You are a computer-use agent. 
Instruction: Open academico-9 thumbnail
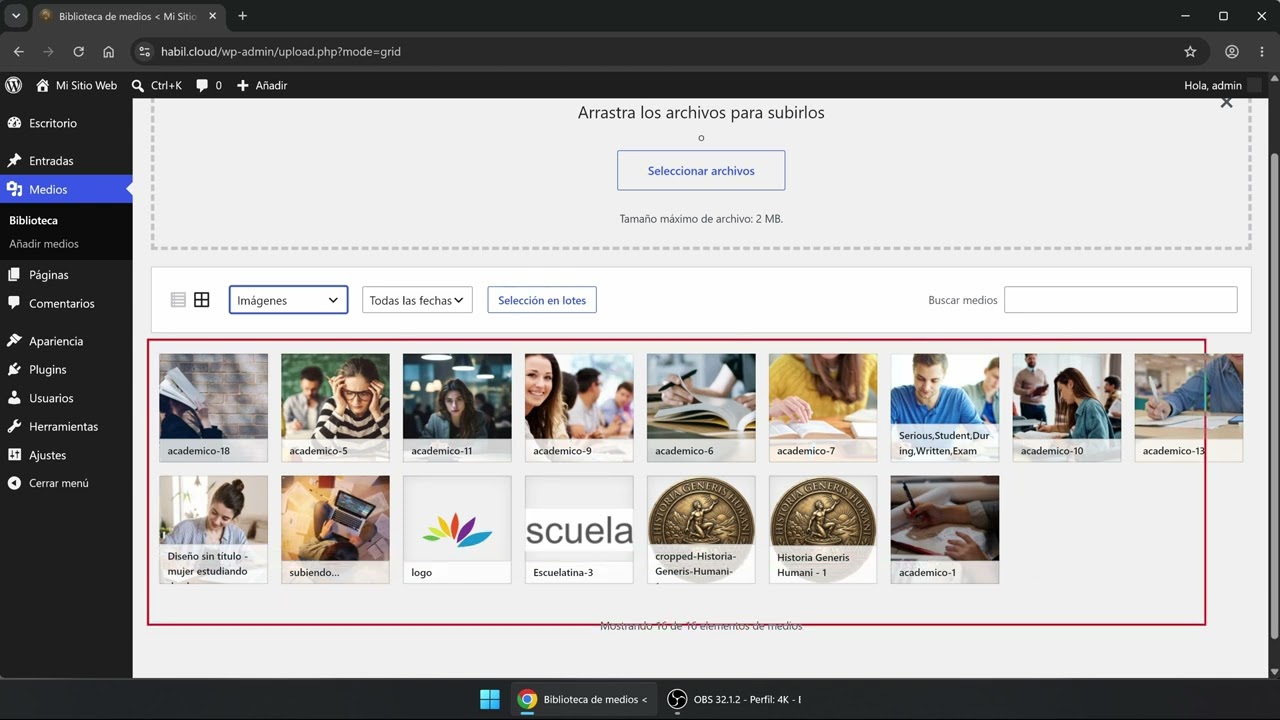pos(579,407)
